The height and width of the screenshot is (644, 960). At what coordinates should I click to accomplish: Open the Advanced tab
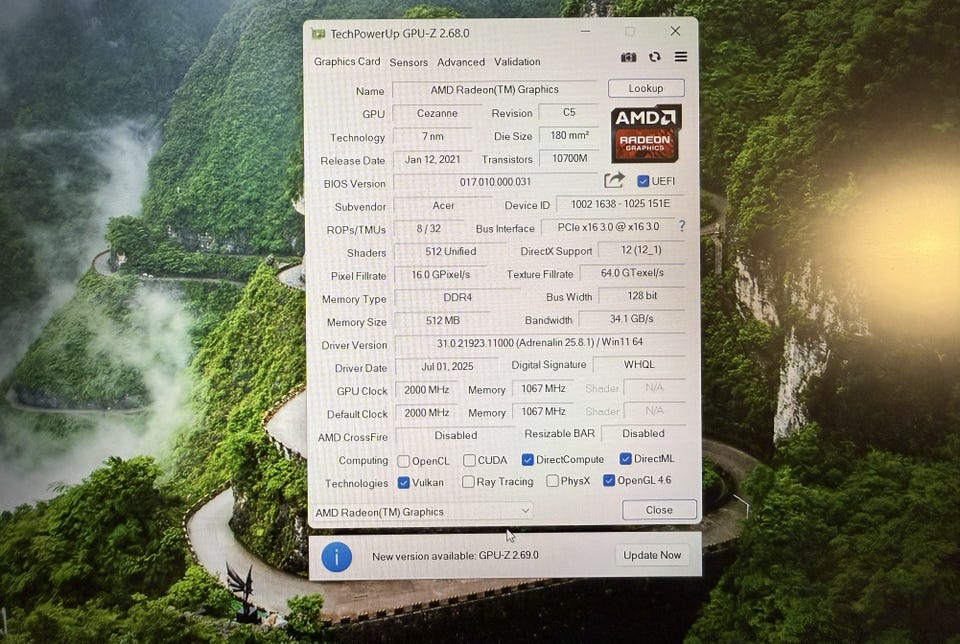coord(461,62)
